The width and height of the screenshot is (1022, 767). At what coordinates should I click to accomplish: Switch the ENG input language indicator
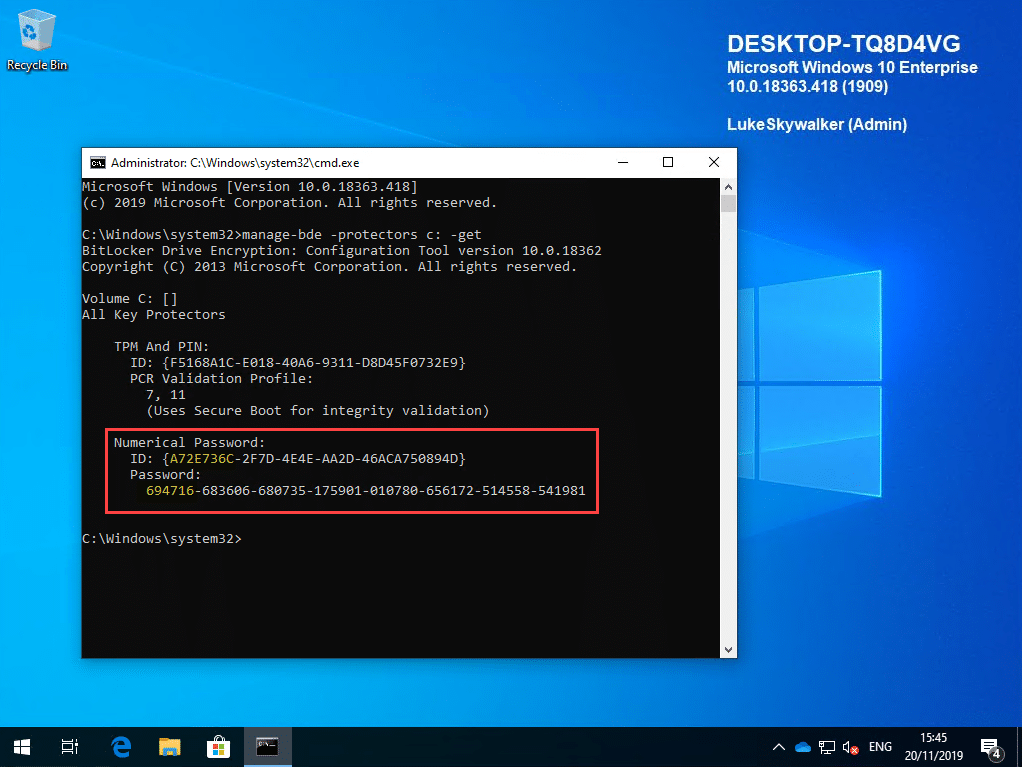[x=880, y=747]
